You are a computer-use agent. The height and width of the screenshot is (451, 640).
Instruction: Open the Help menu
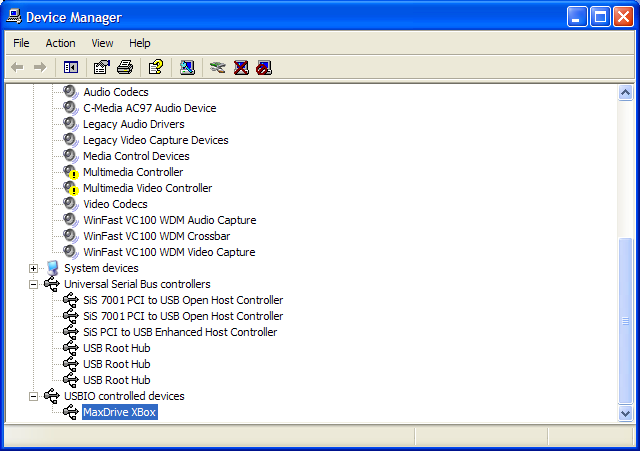(x=140, y=43)
